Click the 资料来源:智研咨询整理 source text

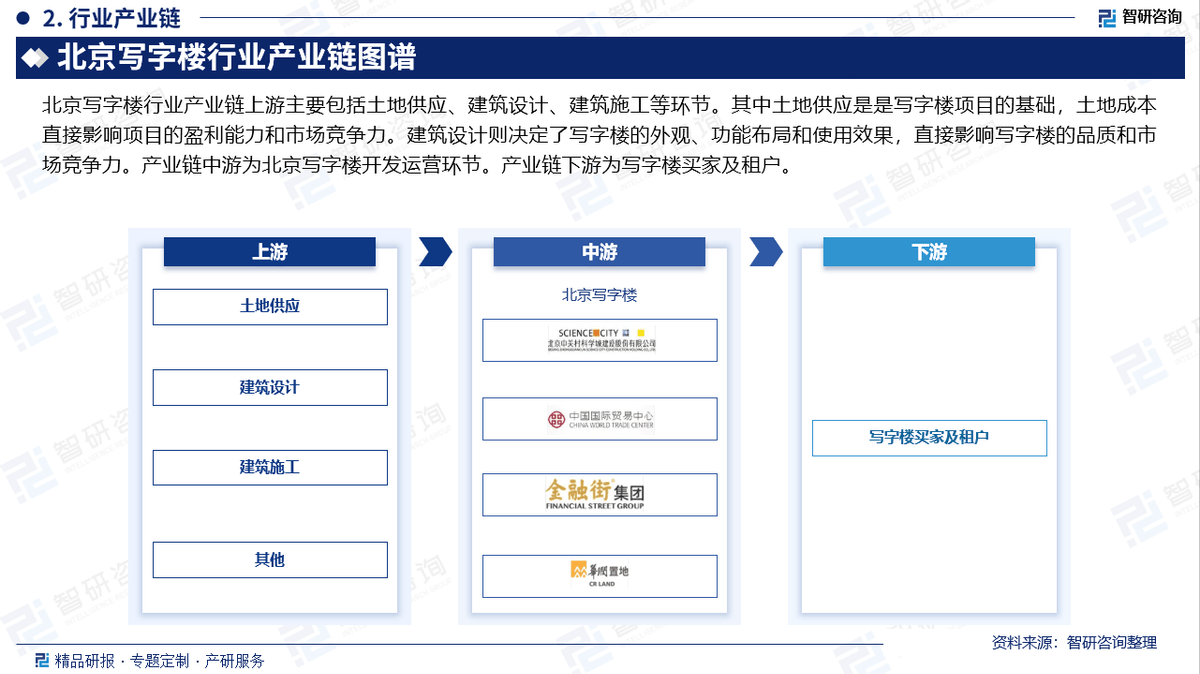pyautogui.click(x=1073, y=642)
